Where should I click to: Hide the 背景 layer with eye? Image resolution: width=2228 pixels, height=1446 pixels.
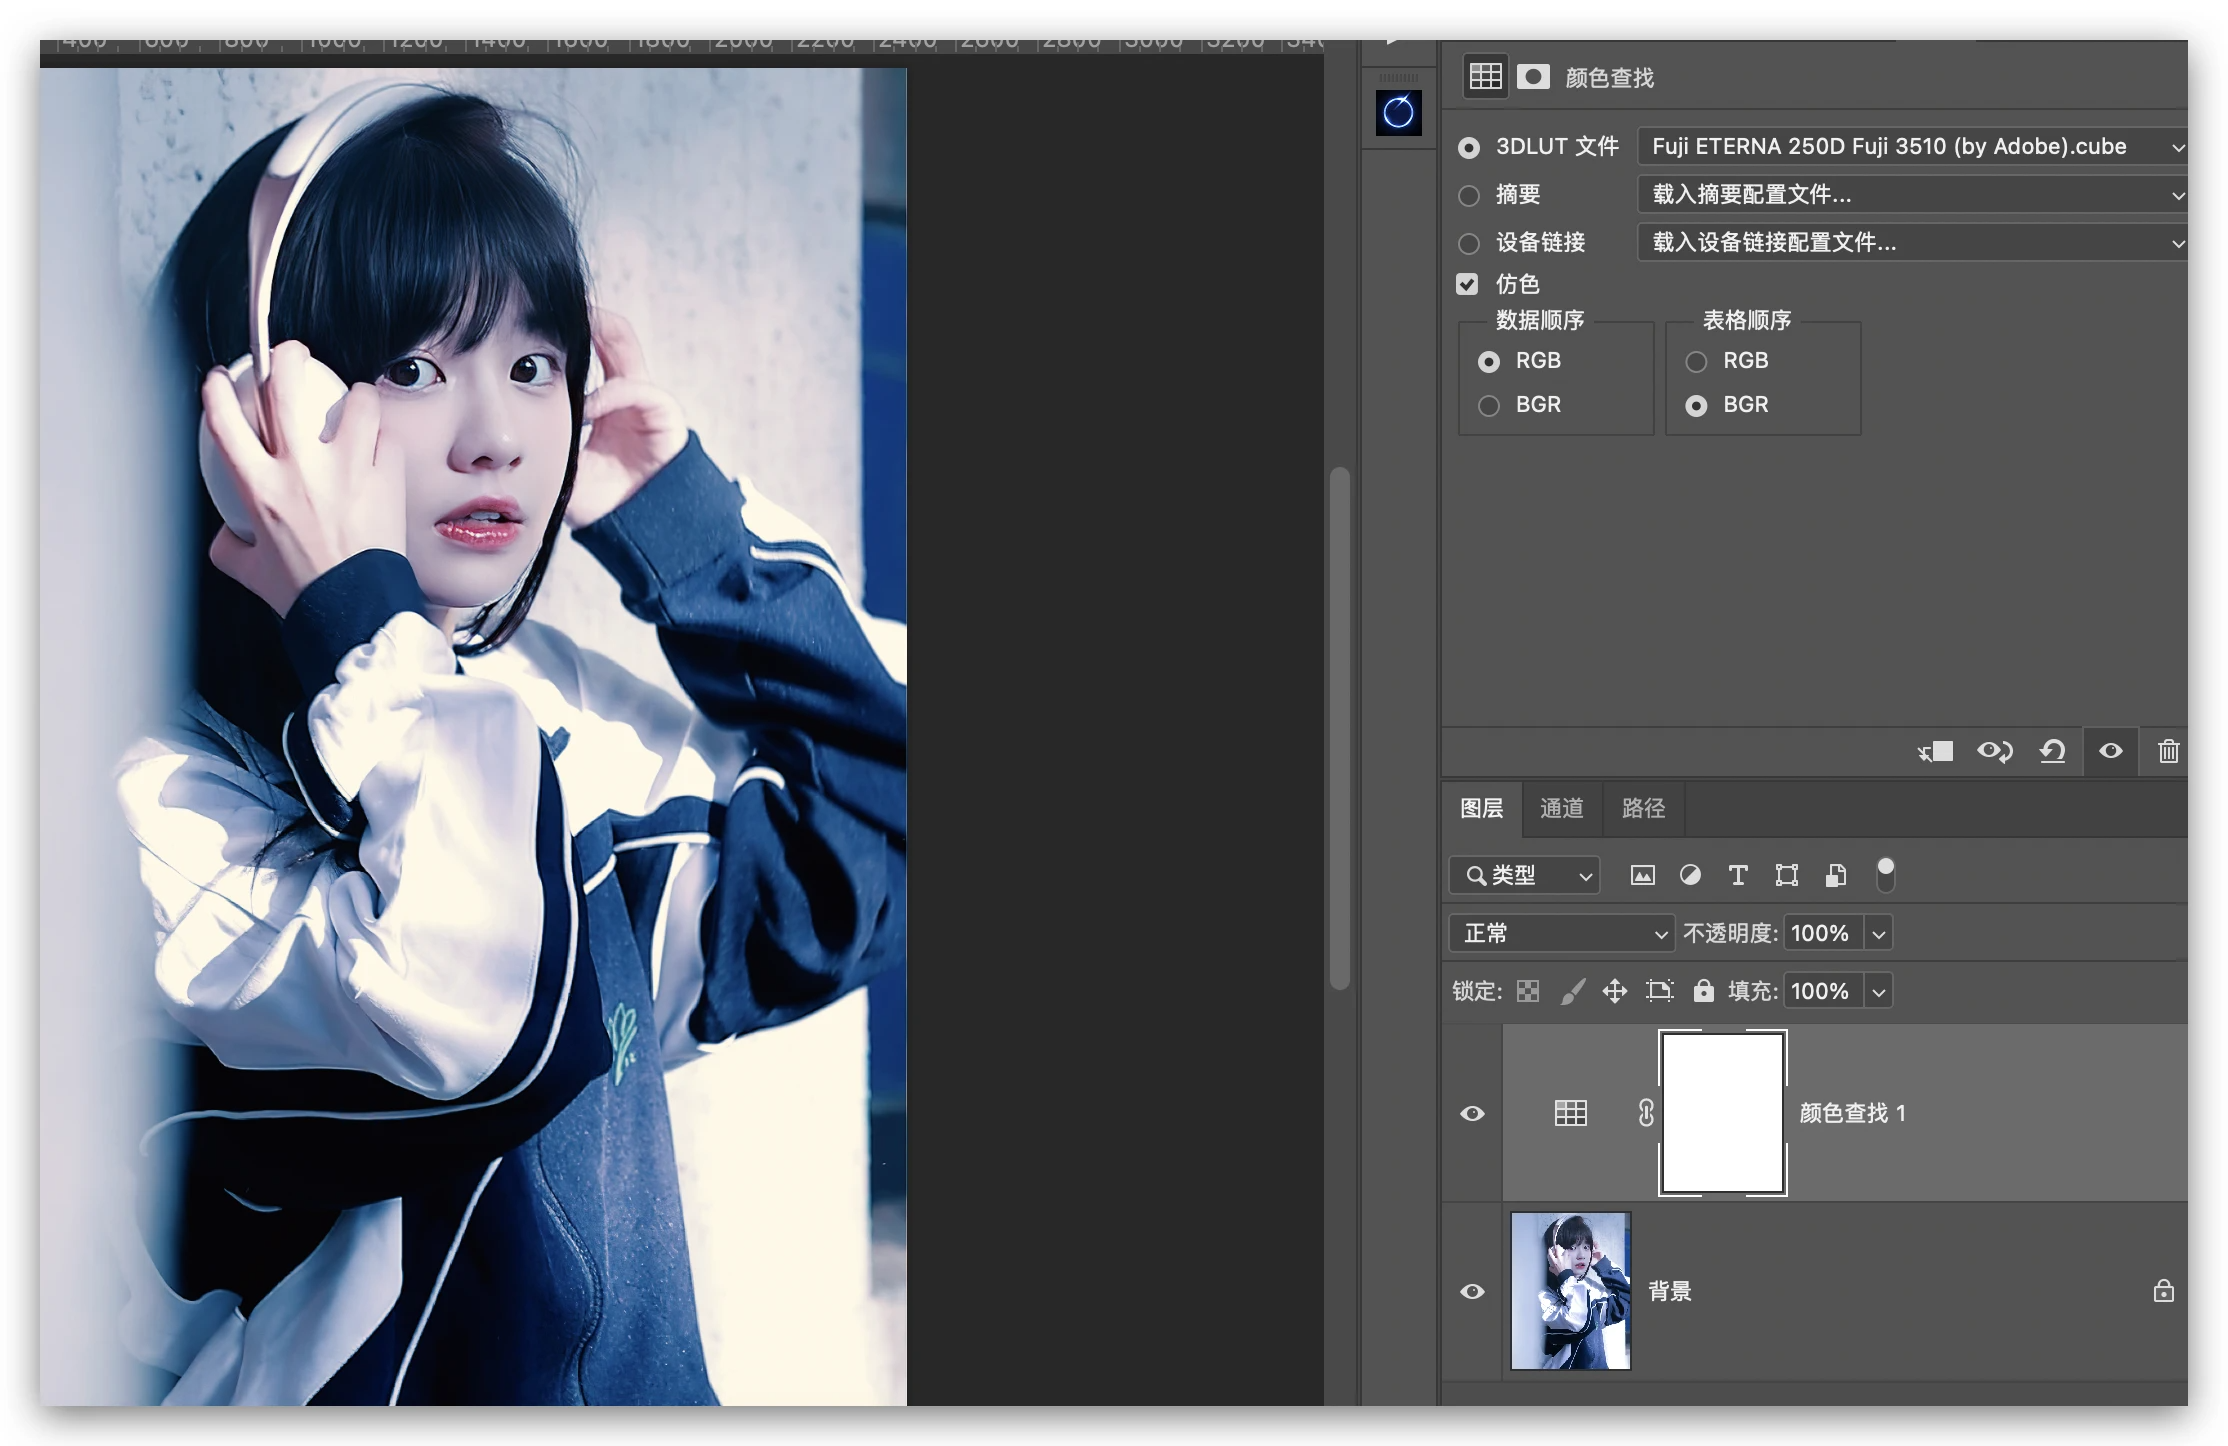[x=1472, y=1291]
